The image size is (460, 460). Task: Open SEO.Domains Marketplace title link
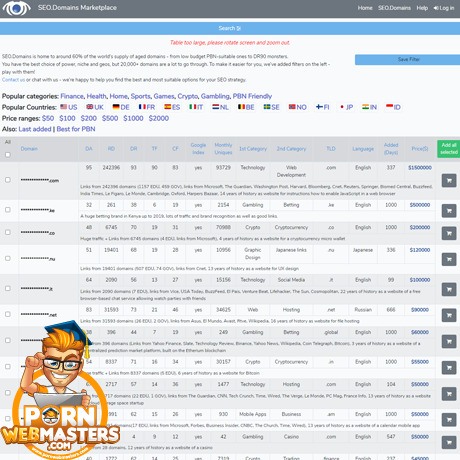pos(77,8)
